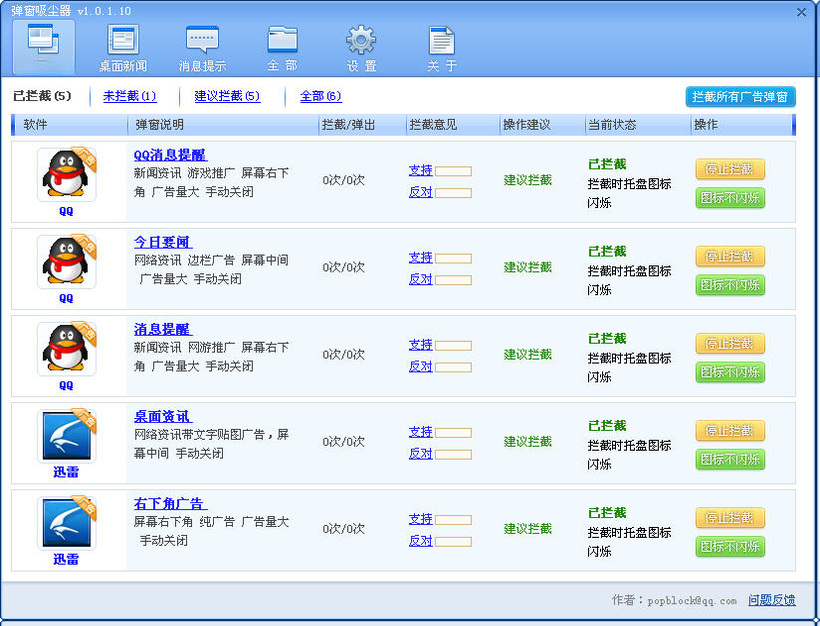The image size is (820, 626).
Task: Click the 0次/0次 count in 桌面资讯 row
Action: click(343, 442)
